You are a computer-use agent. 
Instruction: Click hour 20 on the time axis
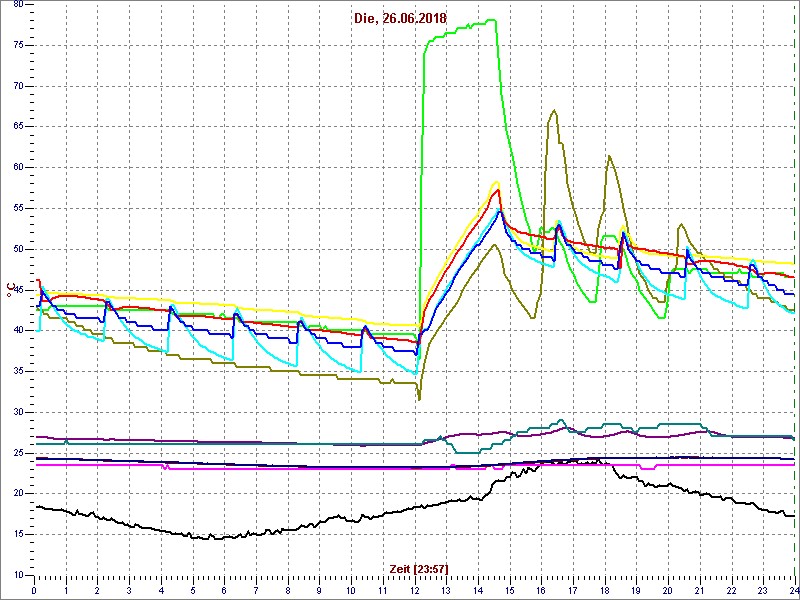(x=668, y=590)
